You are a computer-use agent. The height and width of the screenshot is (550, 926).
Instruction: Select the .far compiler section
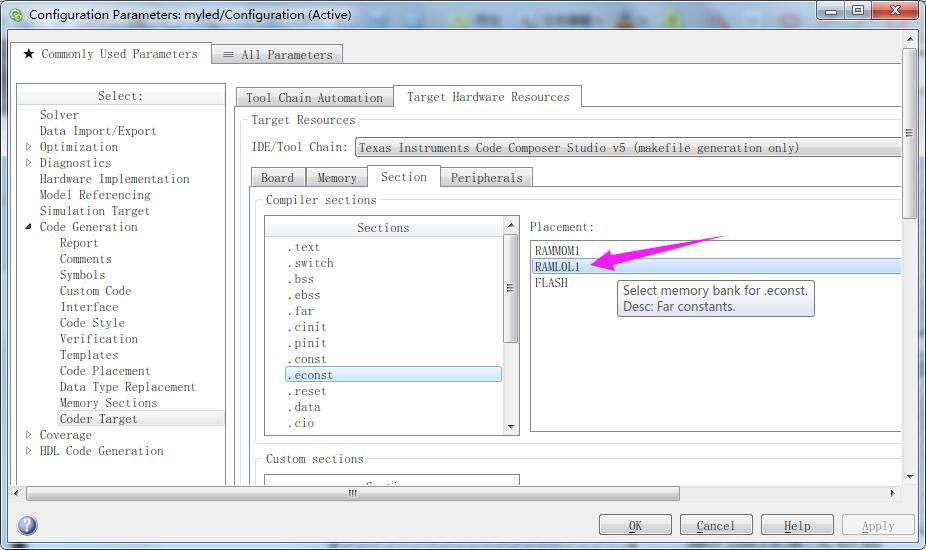pyautogui.click(x=301, y=311)
